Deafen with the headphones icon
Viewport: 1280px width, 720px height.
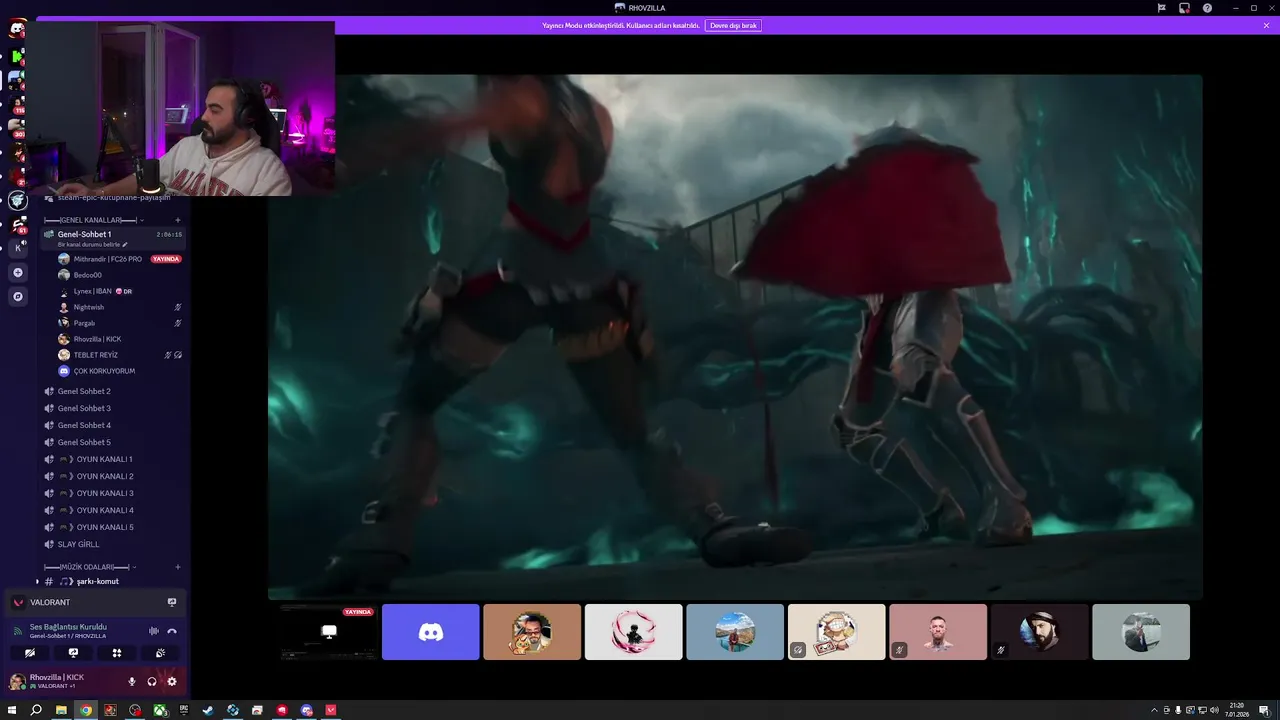point(152,681)
